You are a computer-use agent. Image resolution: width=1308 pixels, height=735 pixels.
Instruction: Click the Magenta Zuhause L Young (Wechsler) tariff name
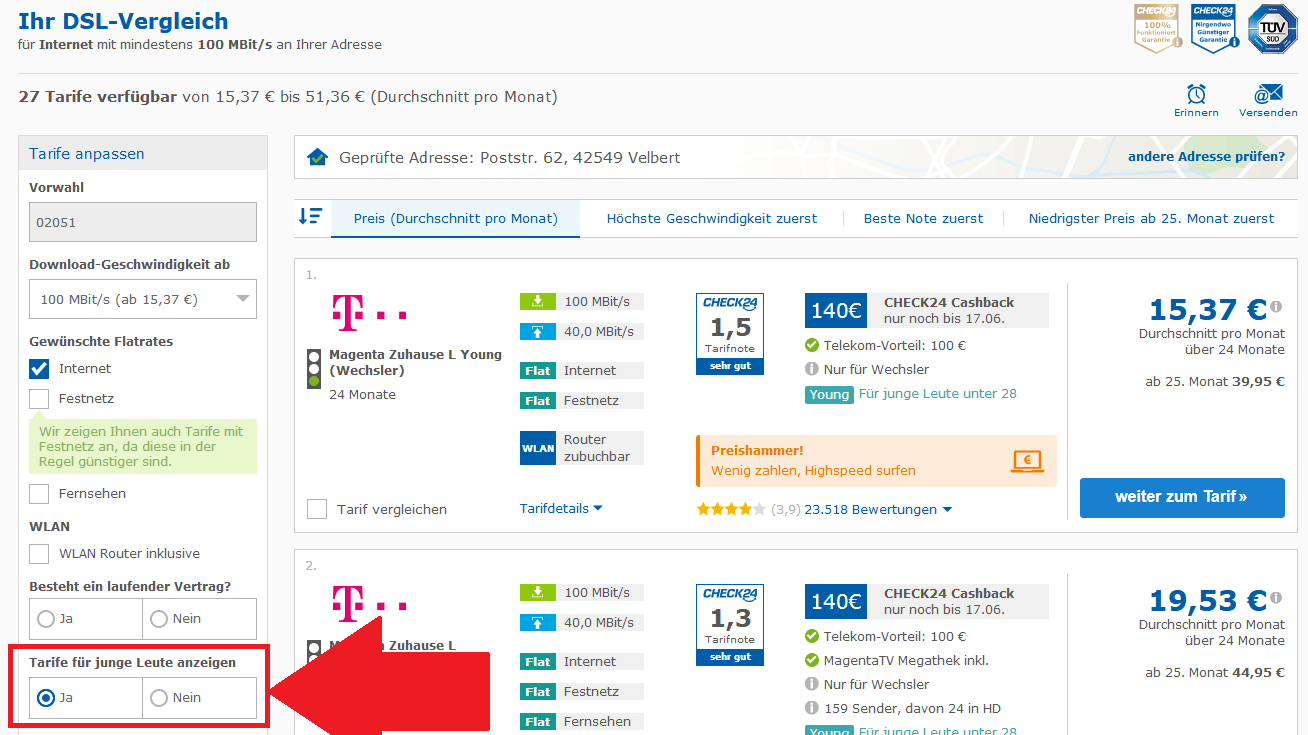(x=415, y=362)
